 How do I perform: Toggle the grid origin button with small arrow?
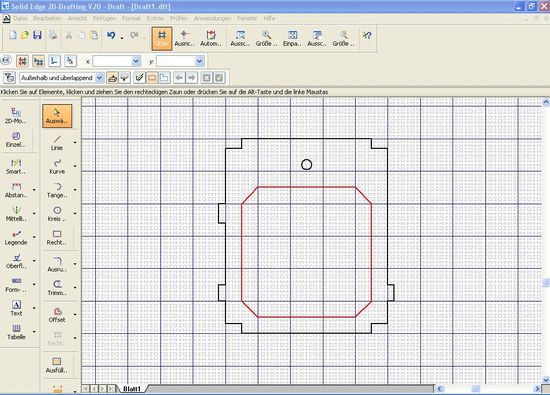[x=38, y=61]
